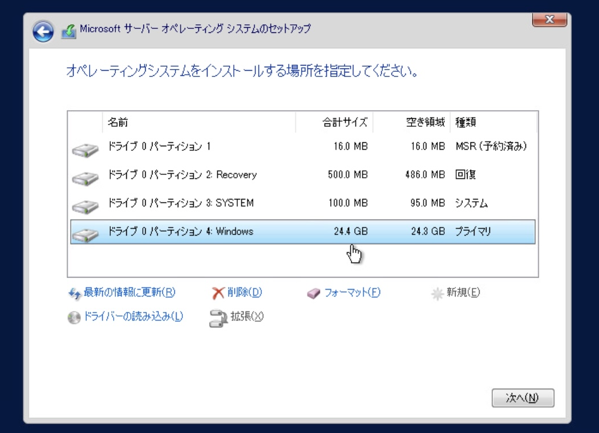Click drive icon of SYSTEM partition row
The width and height of the screenshot is (599, 433).
(85, 206)
